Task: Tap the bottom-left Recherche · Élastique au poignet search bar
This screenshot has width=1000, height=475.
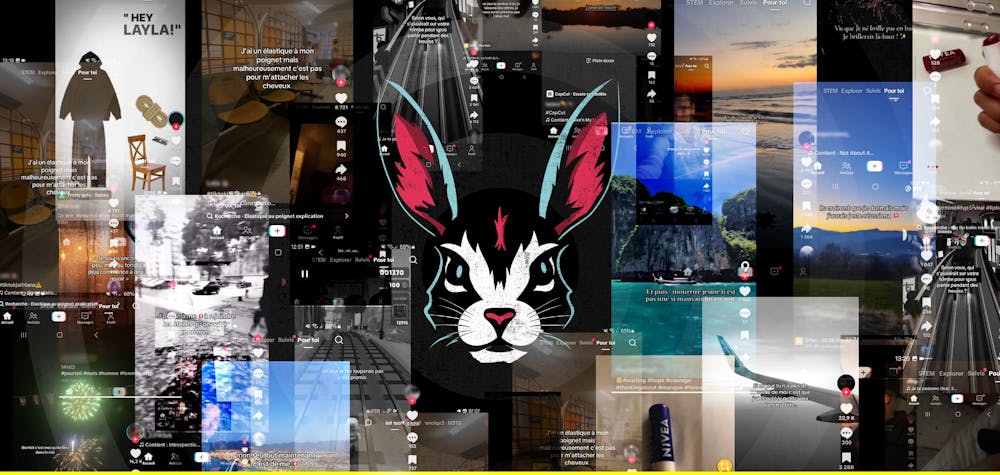Action: [50, 305]
